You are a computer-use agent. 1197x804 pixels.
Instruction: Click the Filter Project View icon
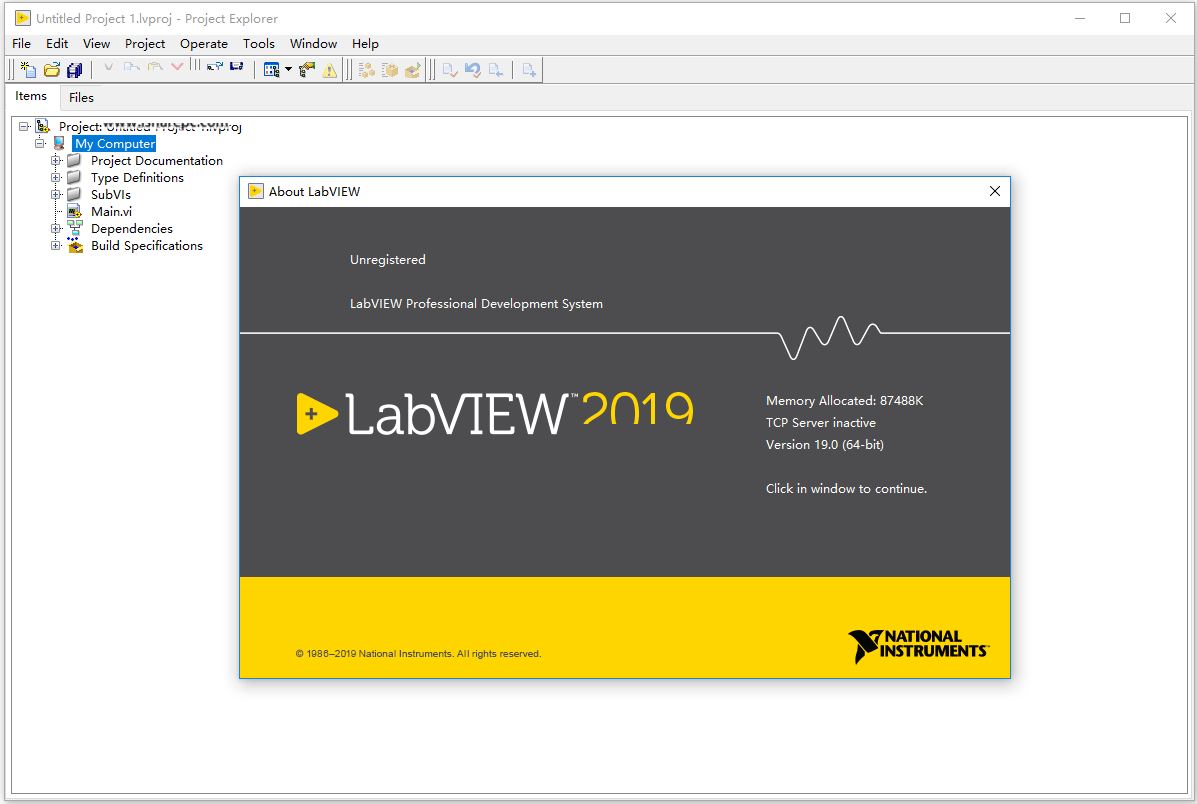click(x=271, y=70)
